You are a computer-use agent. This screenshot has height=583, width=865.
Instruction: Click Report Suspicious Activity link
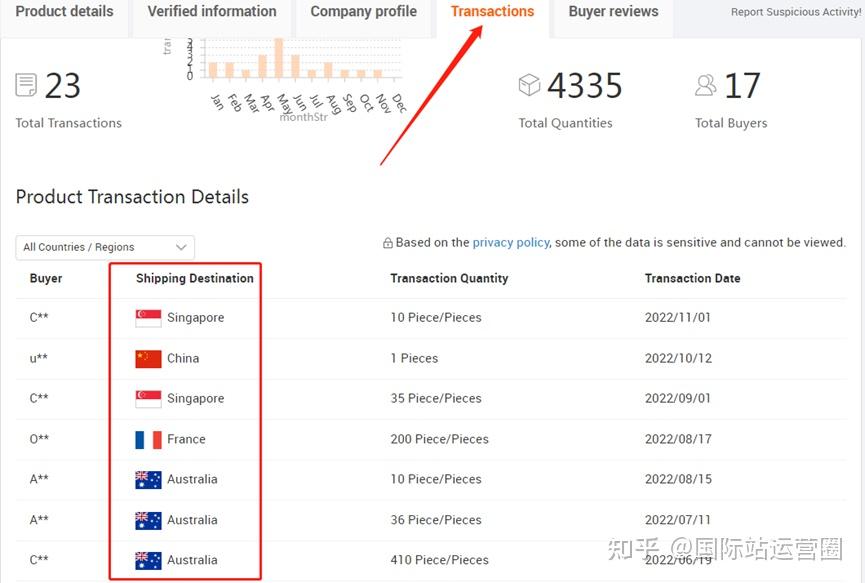point(796,12)
